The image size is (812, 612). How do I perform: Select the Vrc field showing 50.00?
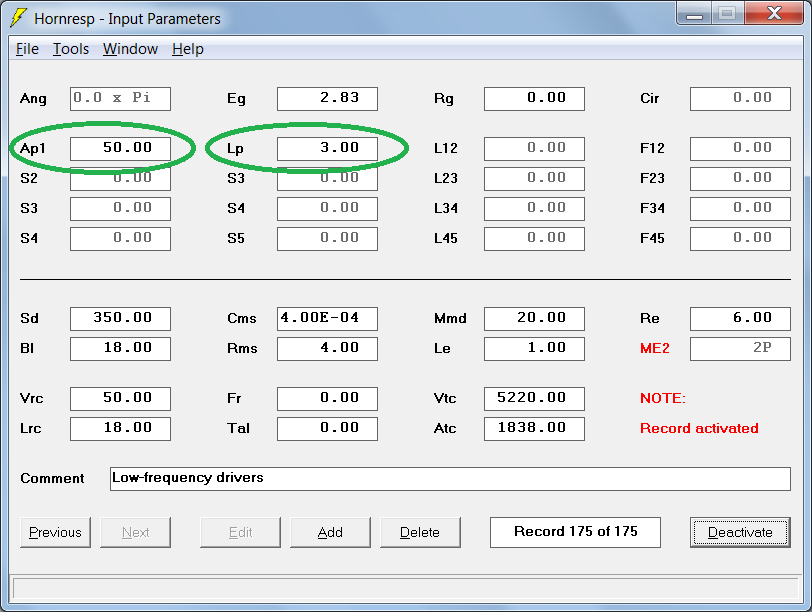[120, 399]
